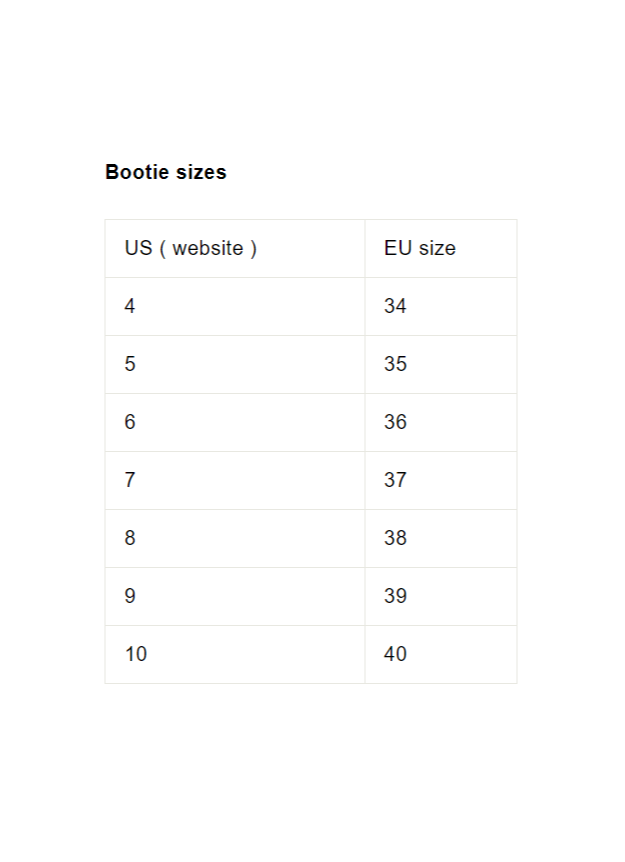625x862 pixels.
Task: Click the word website in header
Action: pos(208,248)
